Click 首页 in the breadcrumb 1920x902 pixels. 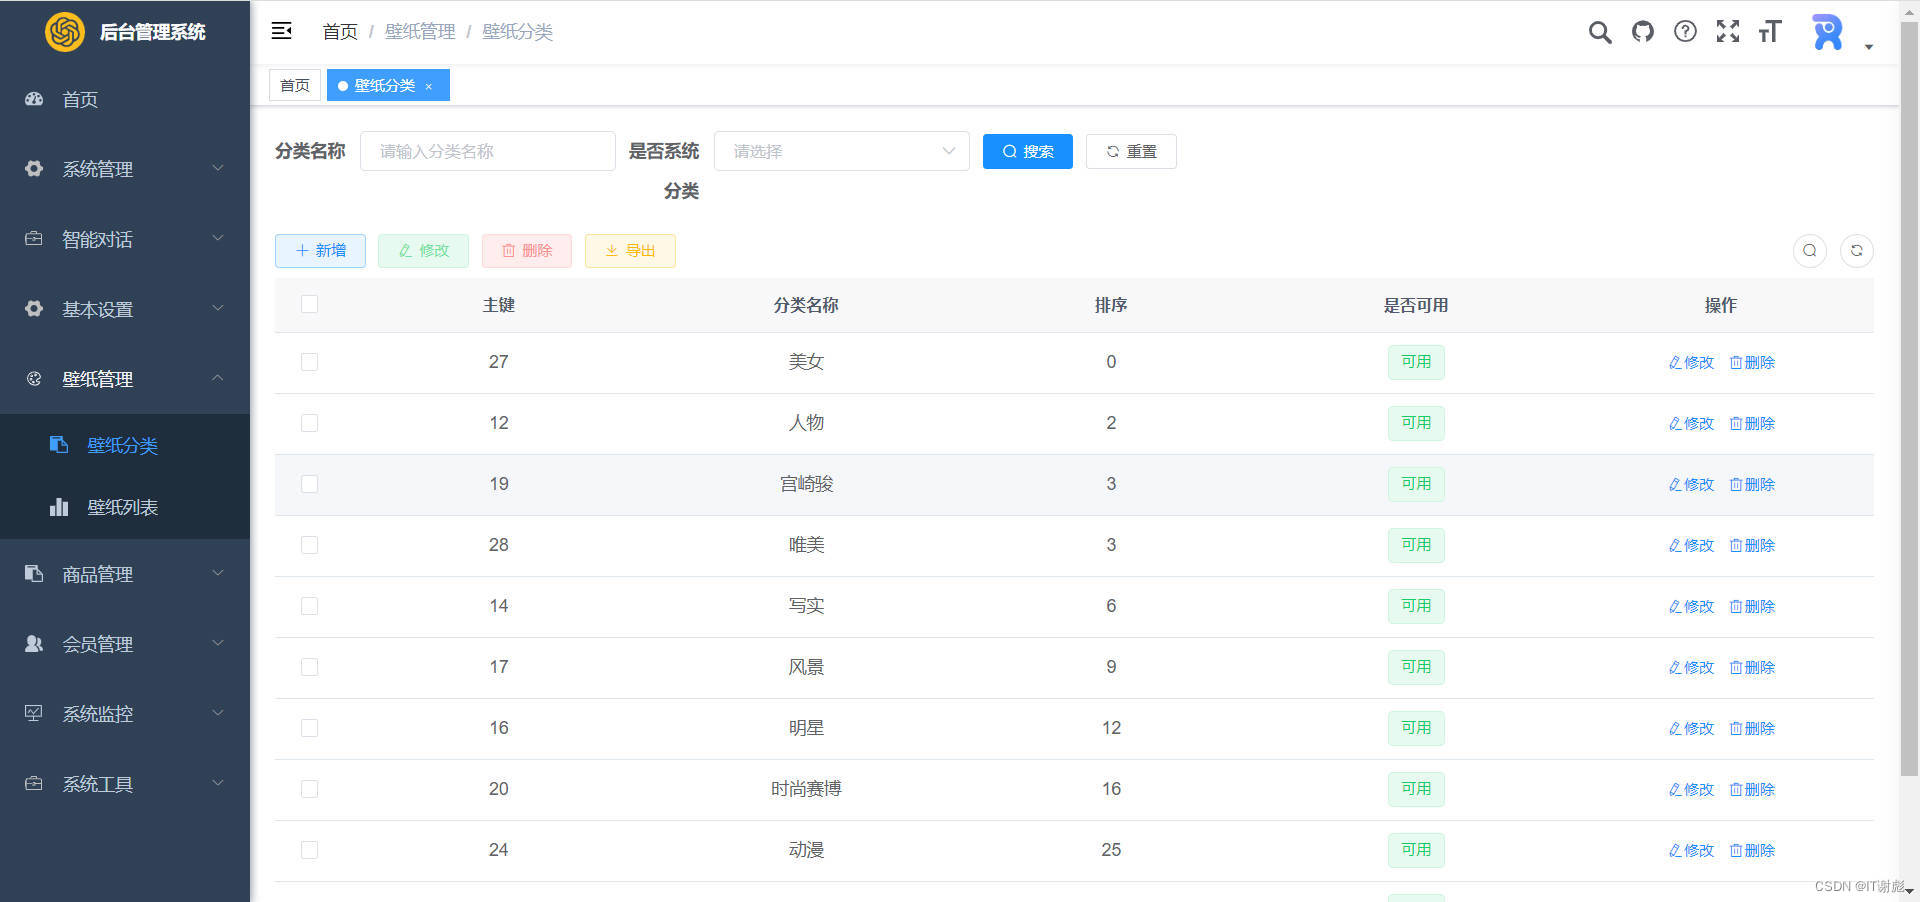pyautogui.click(x=340, y=31)
